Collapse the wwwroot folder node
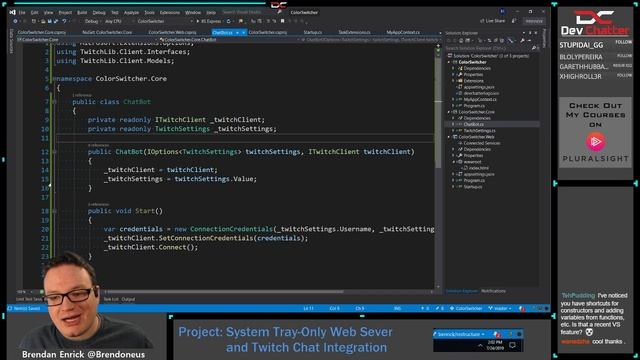Viewport: 640px width, 360px height. tap(453, 162)
